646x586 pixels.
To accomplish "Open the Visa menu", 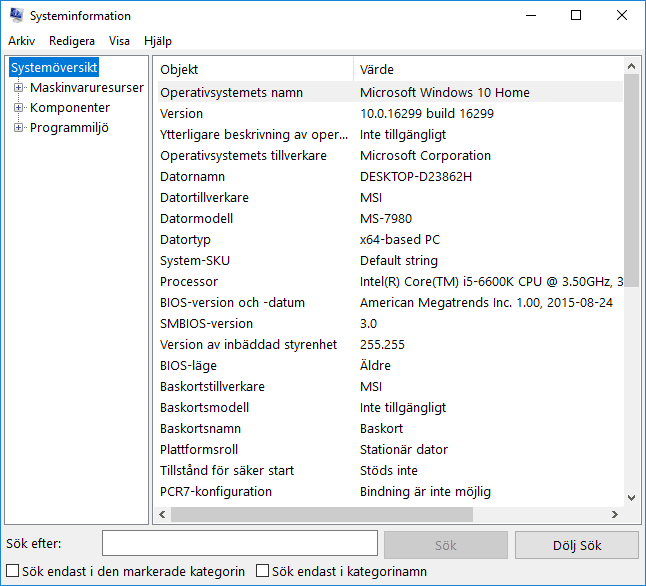I will (x=119, y=41).
